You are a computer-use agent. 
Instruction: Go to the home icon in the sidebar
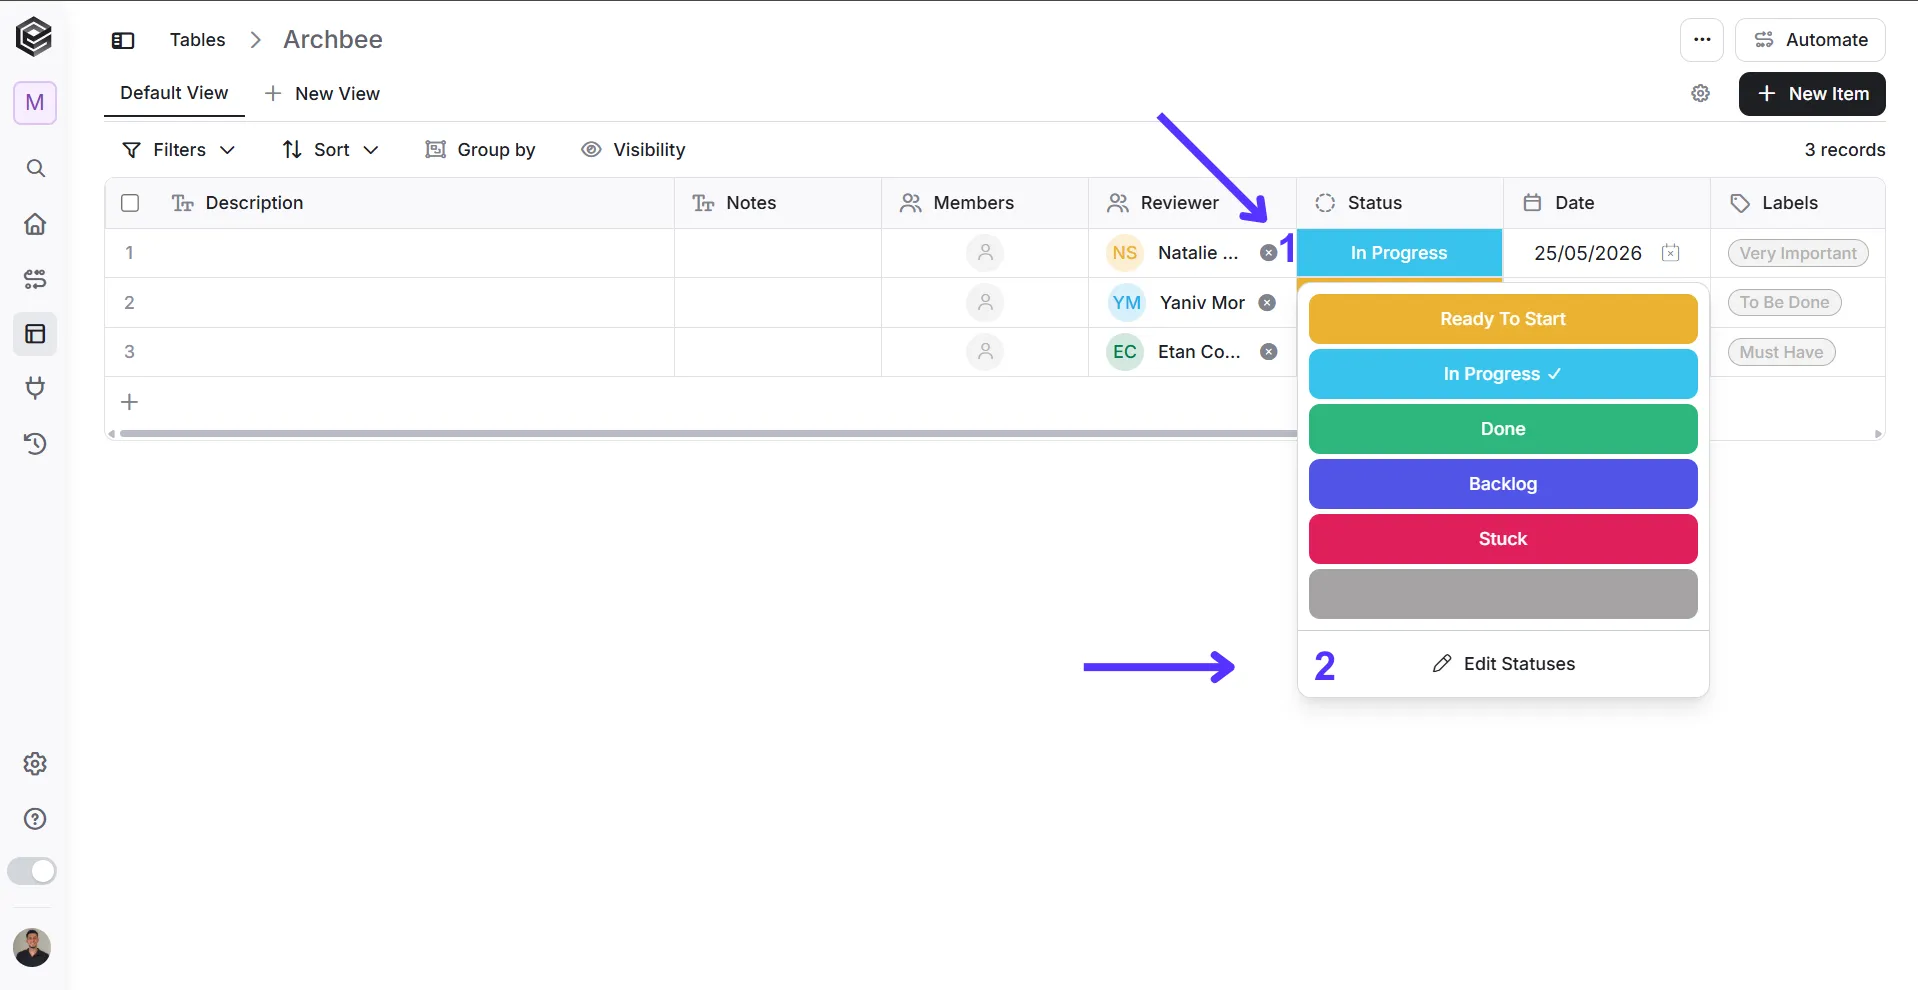click(x=35, y=224)
